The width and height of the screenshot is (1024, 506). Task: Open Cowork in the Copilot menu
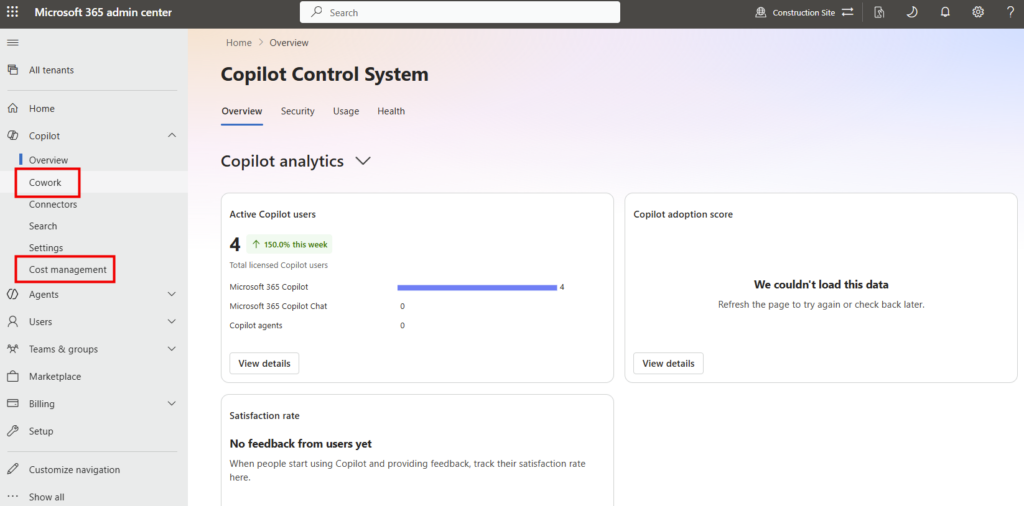coord(45,183)
